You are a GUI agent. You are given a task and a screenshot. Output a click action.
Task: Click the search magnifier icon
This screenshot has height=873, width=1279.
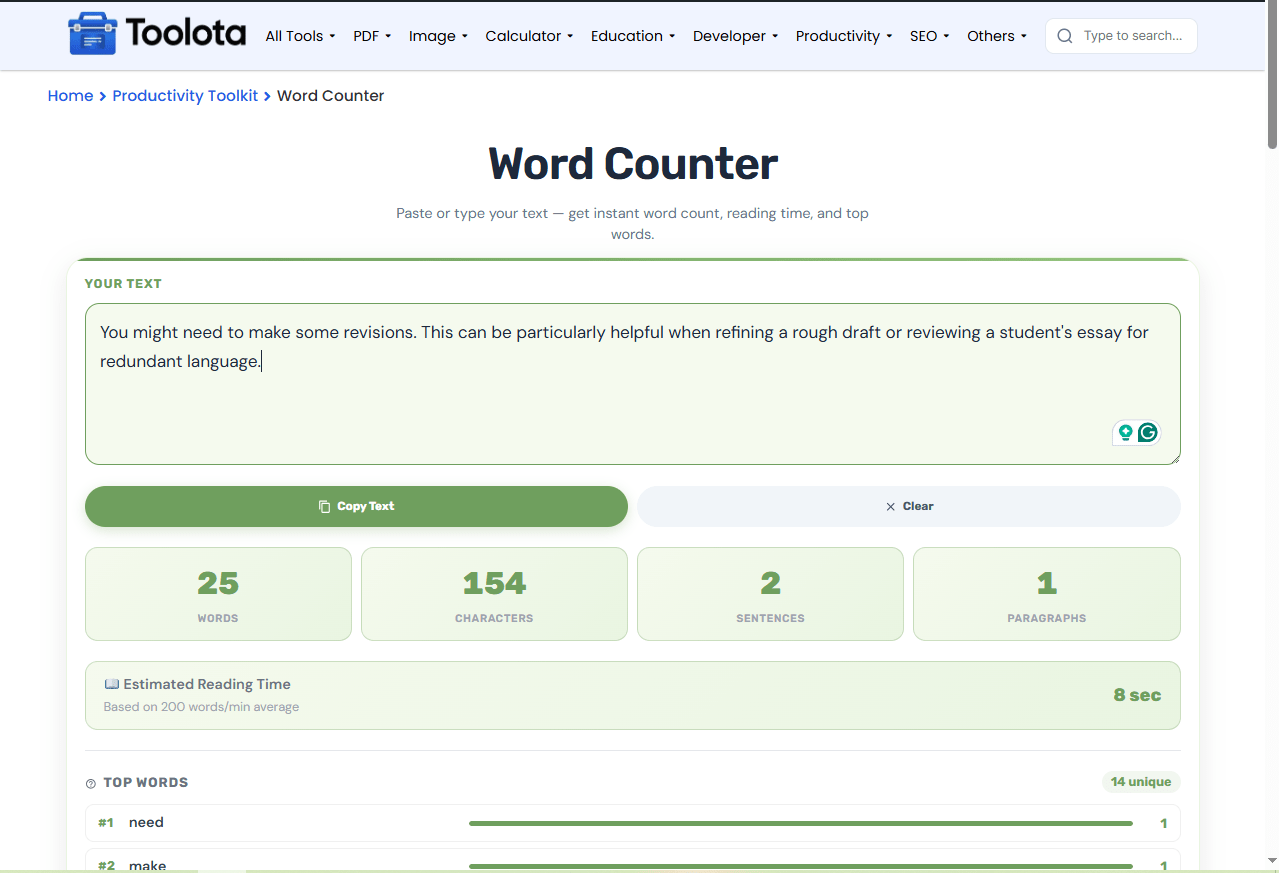click(x=1065, y=36)
